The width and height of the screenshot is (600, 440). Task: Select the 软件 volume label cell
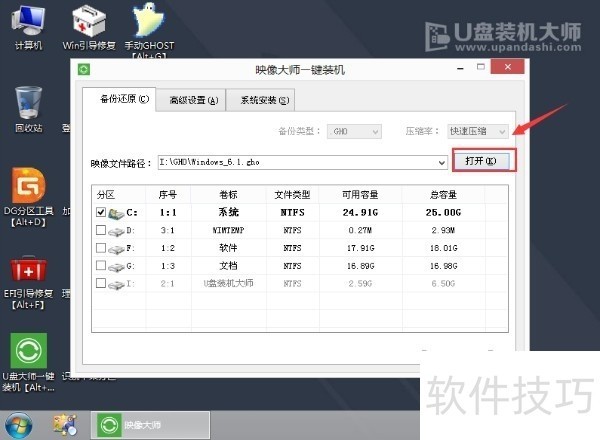[x=228, y=248]
